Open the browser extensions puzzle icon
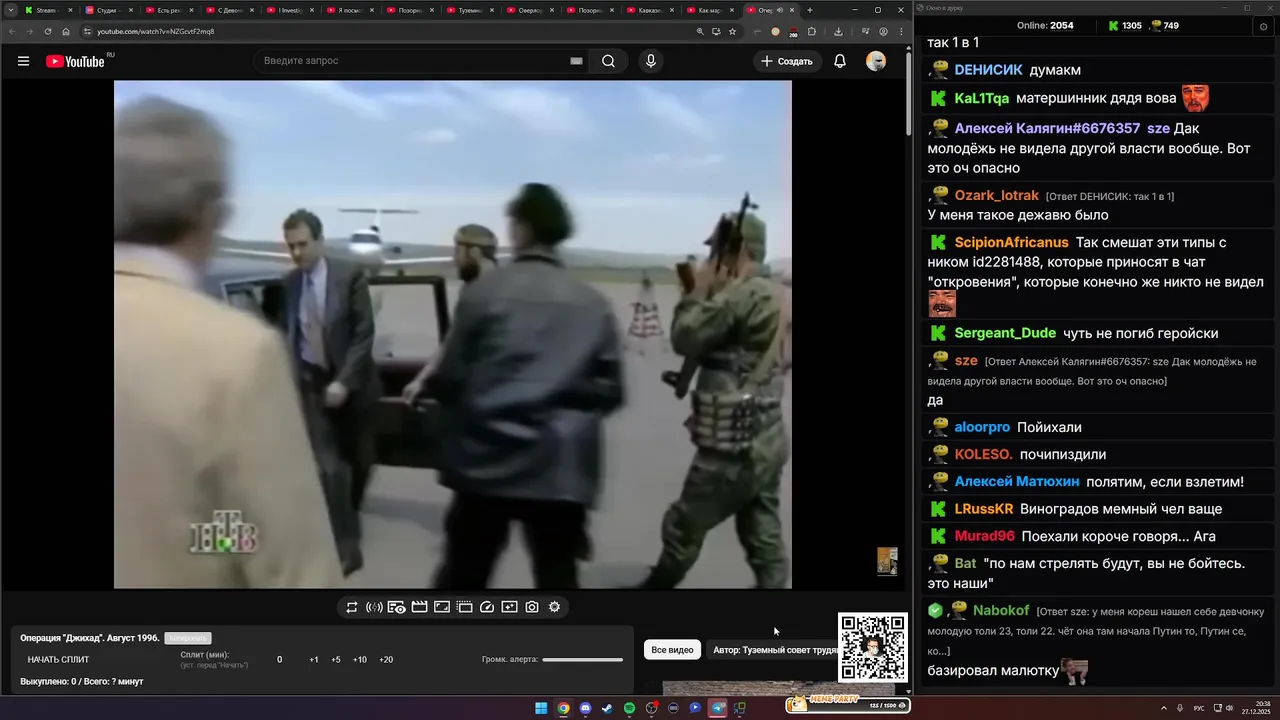Screen dimensions: 1280x720 click(x=812, y=31)
